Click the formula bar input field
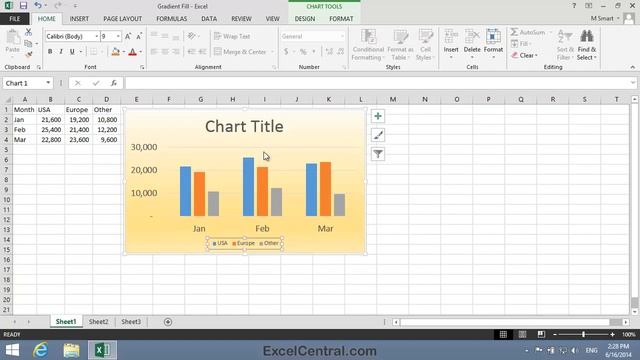This screenshot has width=640, height=360. click(x=377, y=83)
